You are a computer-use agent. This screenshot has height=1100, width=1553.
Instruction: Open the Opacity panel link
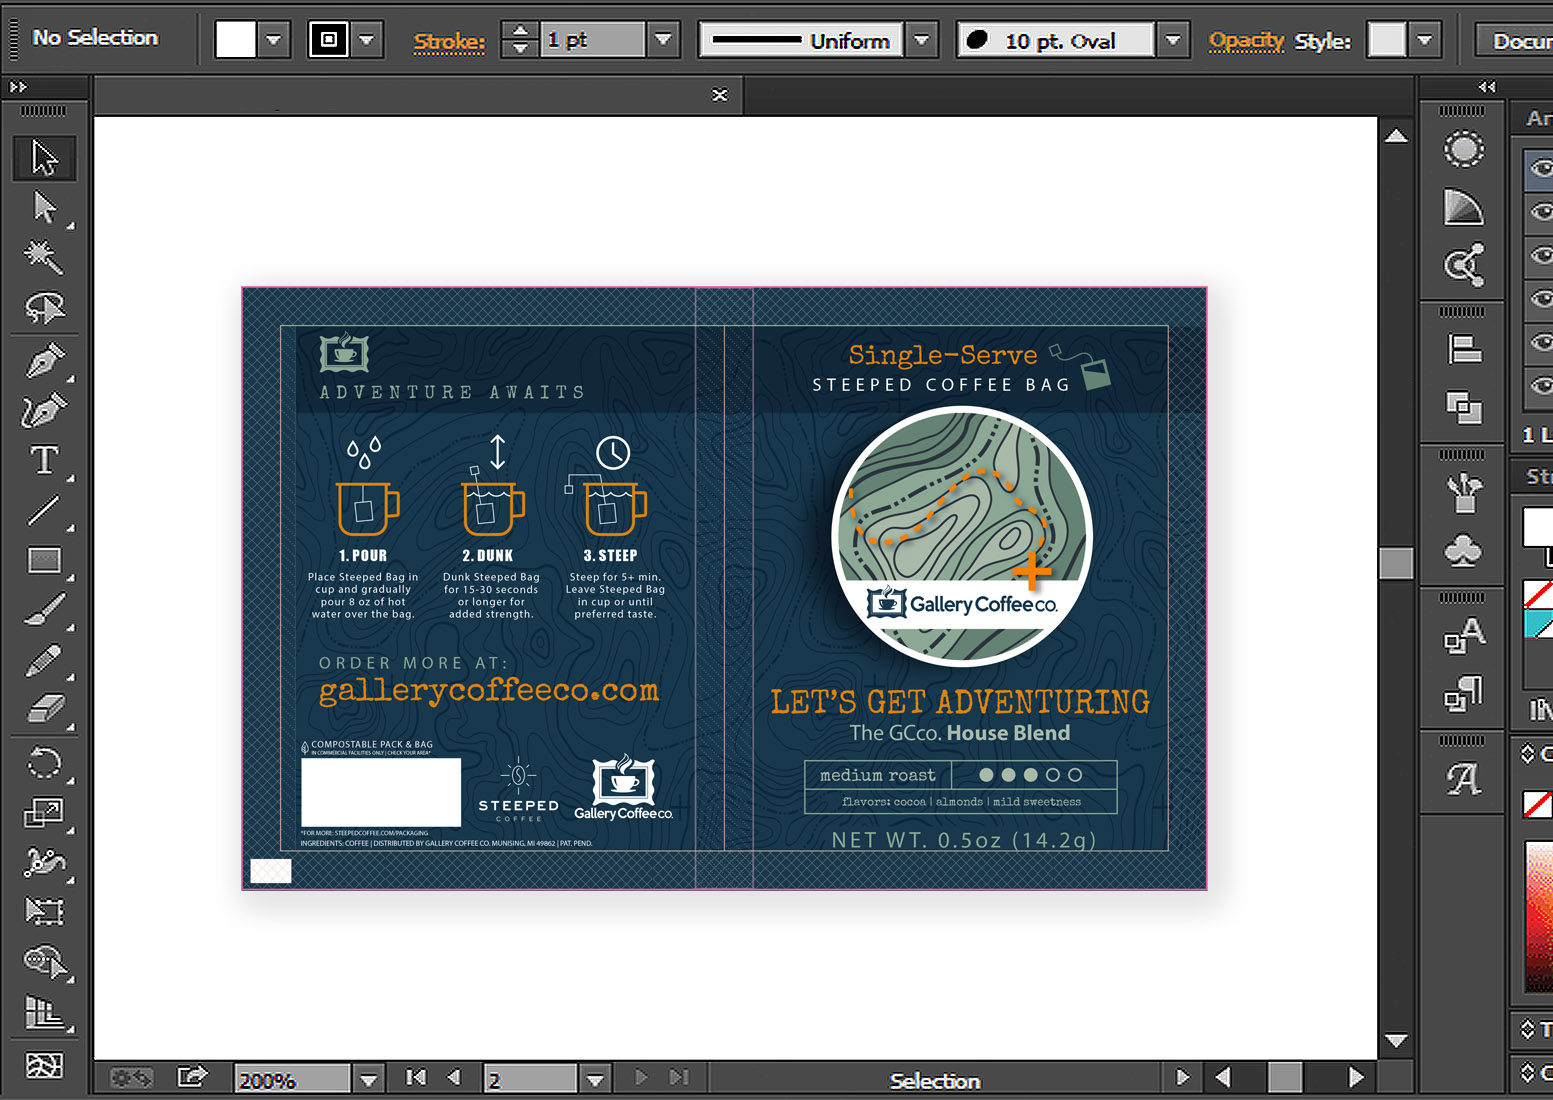click(1246, 41)
